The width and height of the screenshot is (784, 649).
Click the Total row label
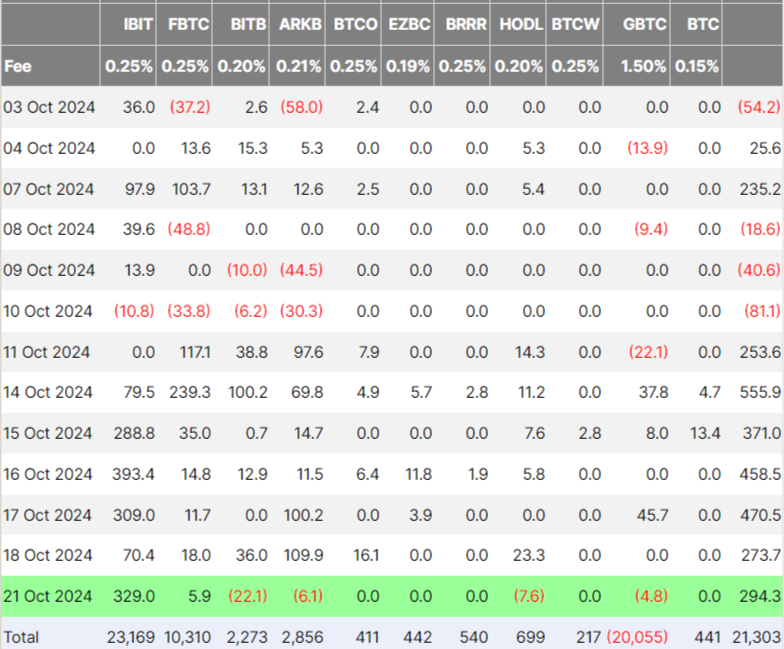click(23, 636)
